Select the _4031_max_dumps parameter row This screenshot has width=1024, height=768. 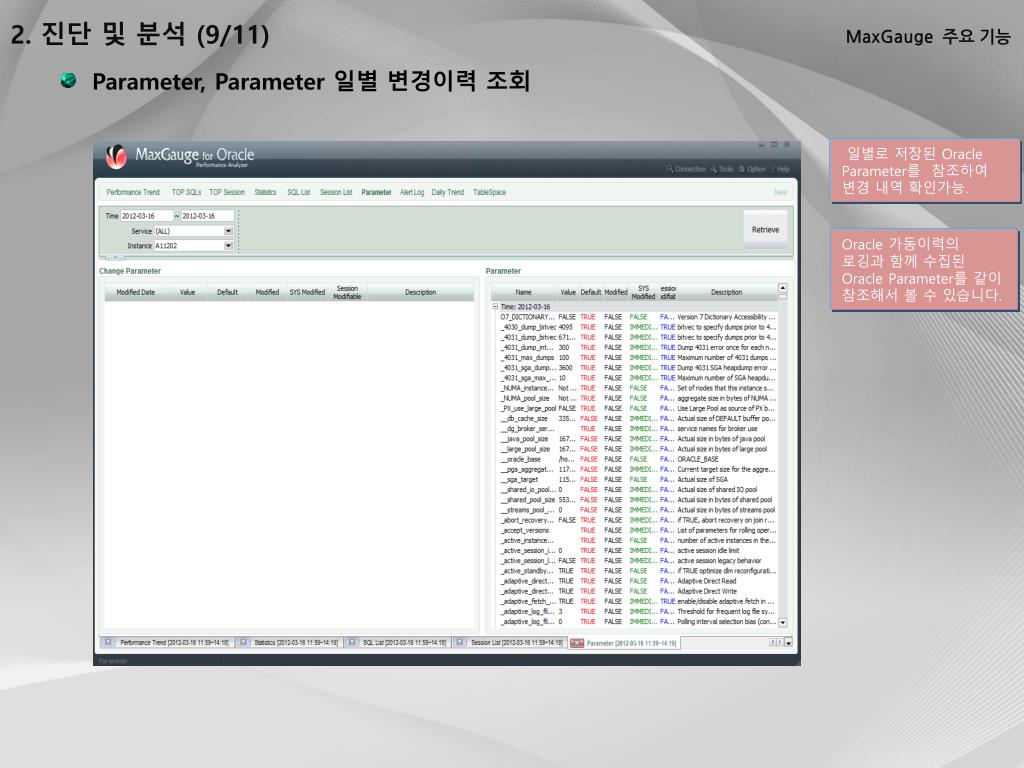[x=637, y=357]
